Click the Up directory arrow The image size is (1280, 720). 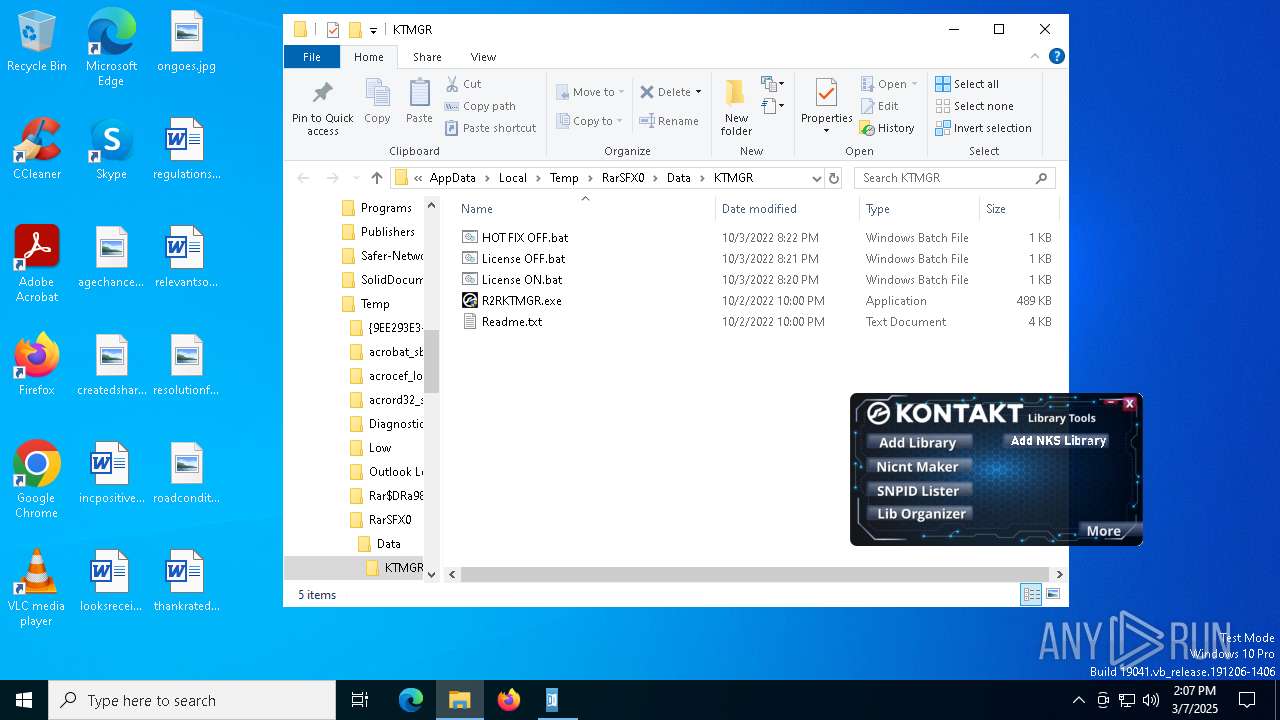click(x=376, y=178)
